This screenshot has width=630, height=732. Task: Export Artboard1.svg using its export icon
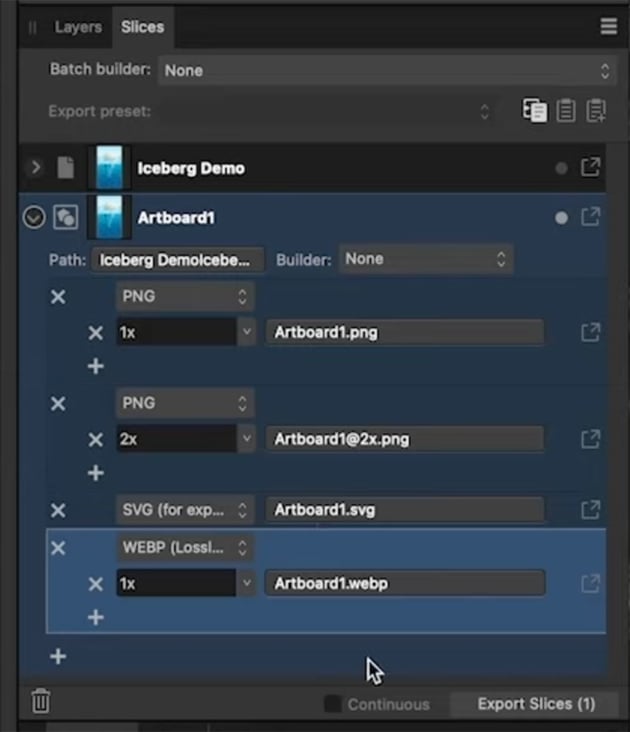click(590, 510)
